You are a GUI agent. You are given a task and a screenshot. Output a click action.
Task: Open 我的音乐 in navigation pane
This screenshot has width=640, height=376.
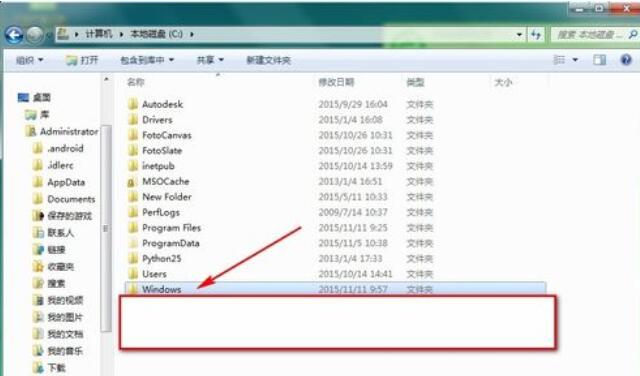point(58,351)
